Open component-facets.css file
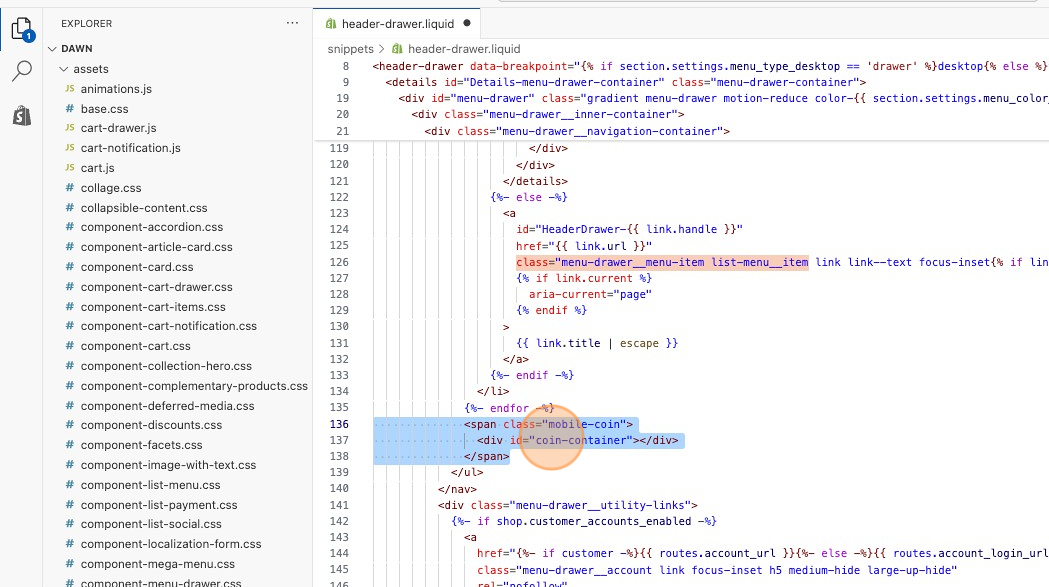Image resolution: width=1049 pixels, height=587 pixels. tap(141, 445)
